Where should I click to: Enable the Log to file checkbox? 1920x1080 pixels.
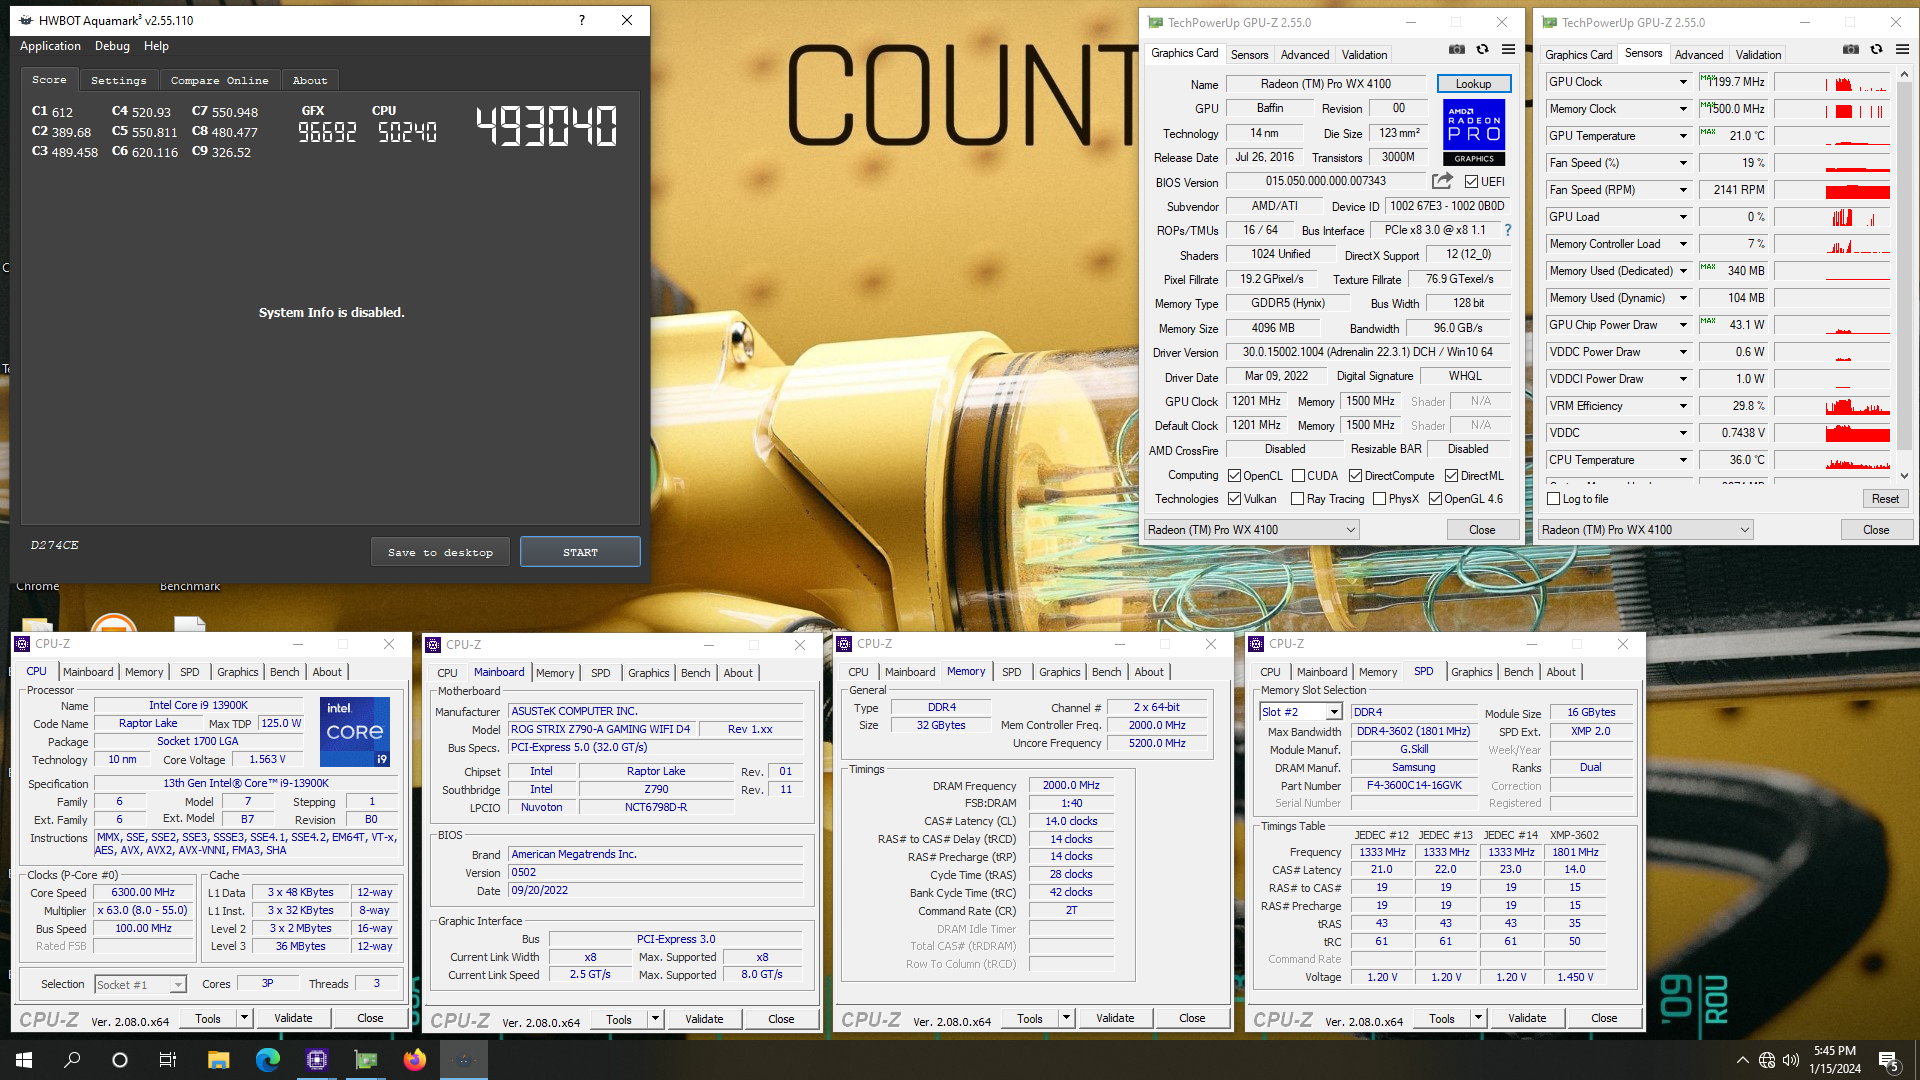click(1553, 499)
